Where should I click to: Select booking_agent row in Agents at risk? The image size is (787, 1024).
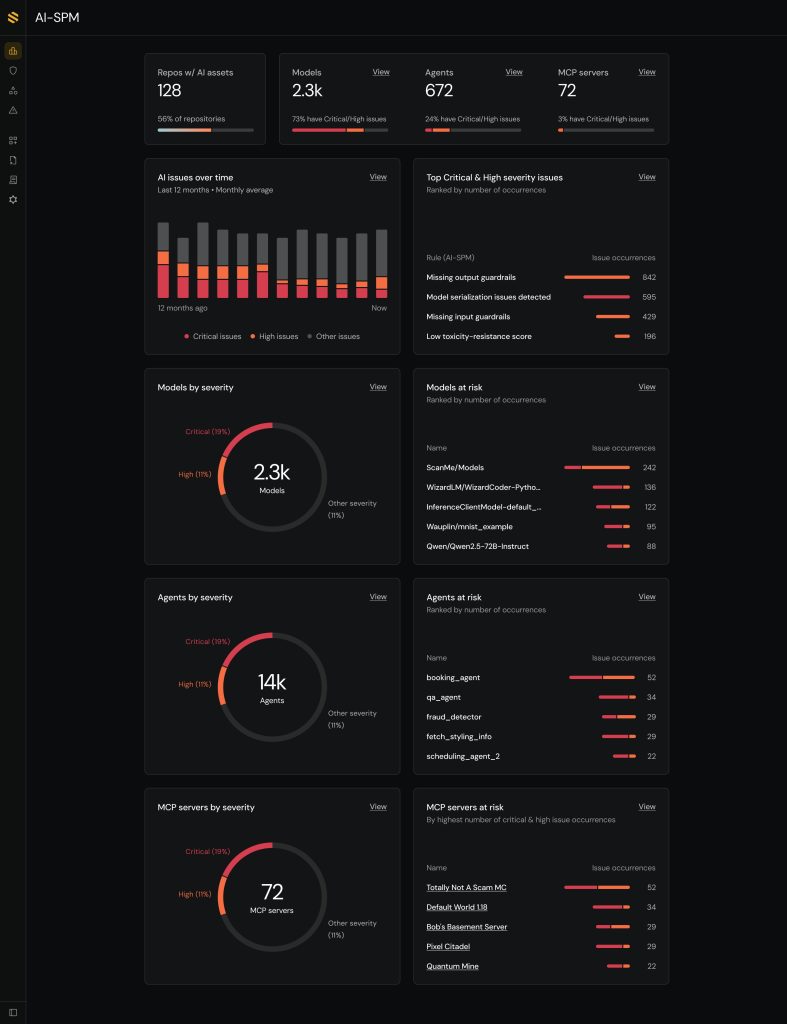tap(453, 678)
